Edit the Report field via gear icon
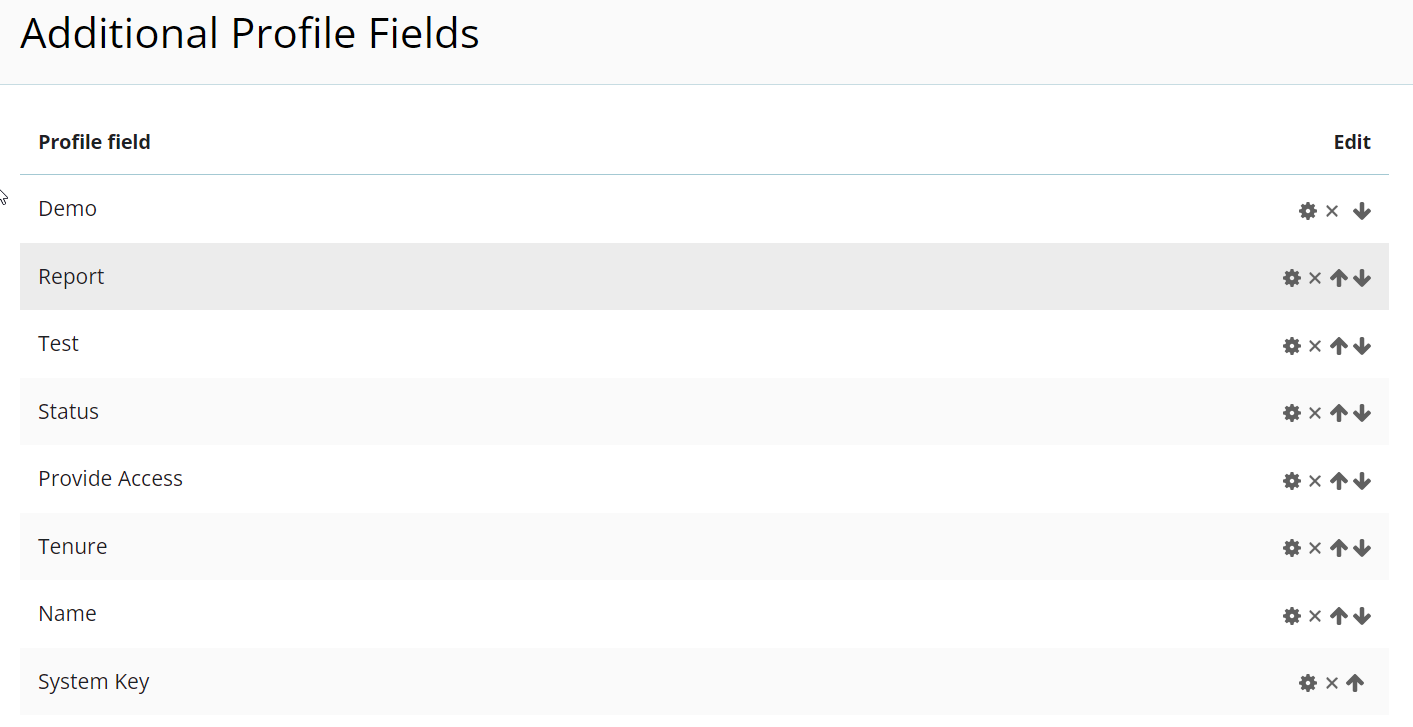 point(1291,278)
